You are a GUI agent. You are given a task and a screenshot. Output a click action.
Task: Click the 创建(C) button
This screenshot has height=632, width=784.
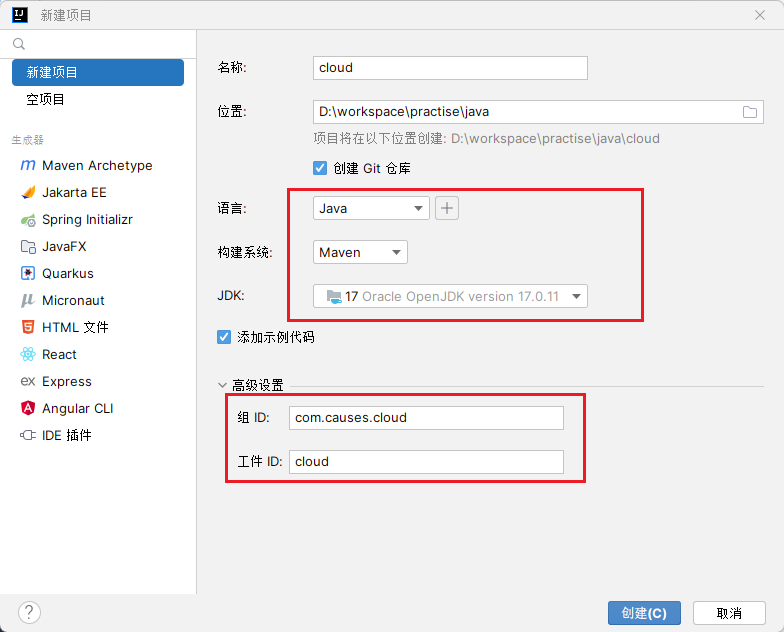644,613
